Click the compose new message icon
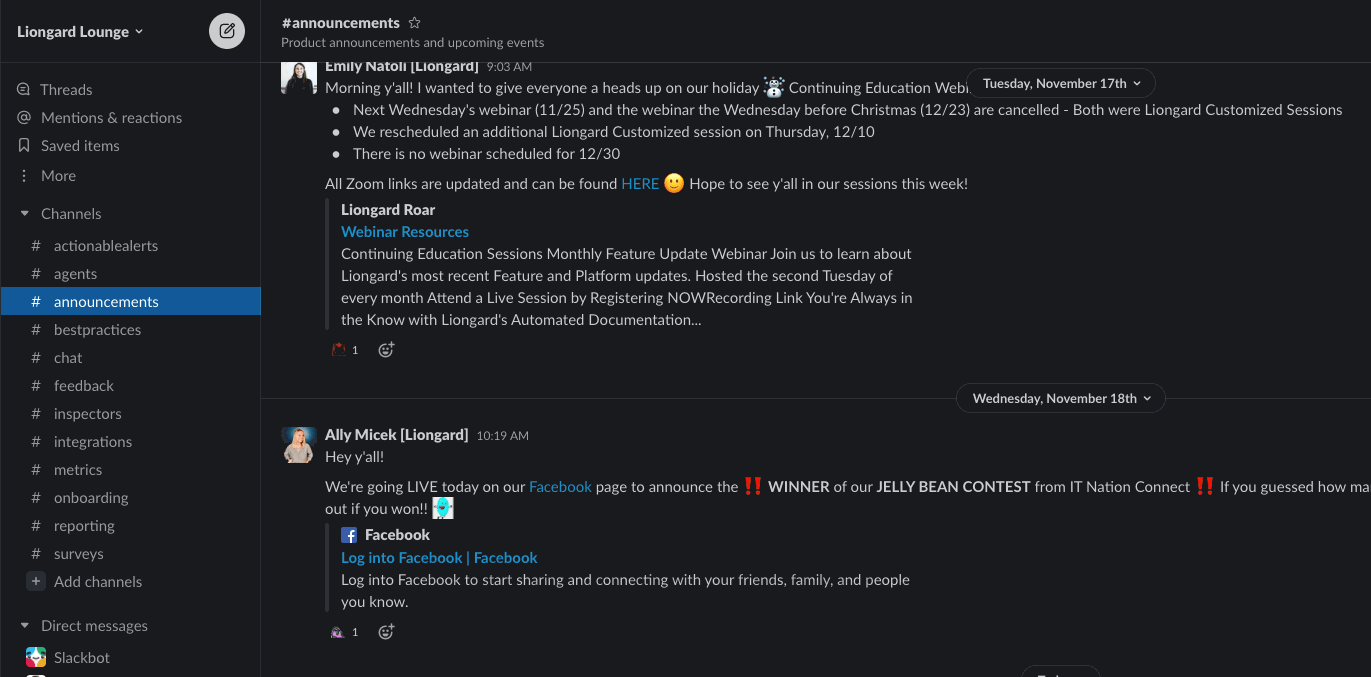Image resolution: width=1371 pixels, height=677 pixels. (226, 30)
